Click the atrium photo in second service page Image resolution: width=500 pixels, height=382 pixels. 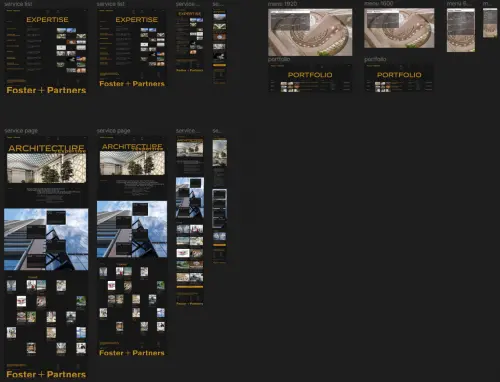click(132, 163)
